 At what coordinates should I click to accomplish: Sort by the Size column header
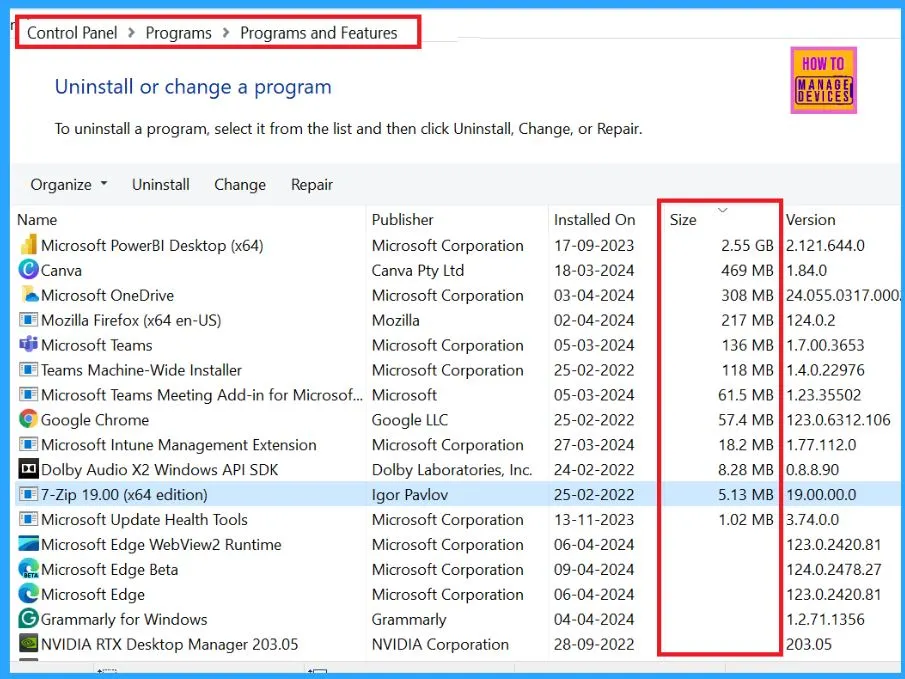683,219
